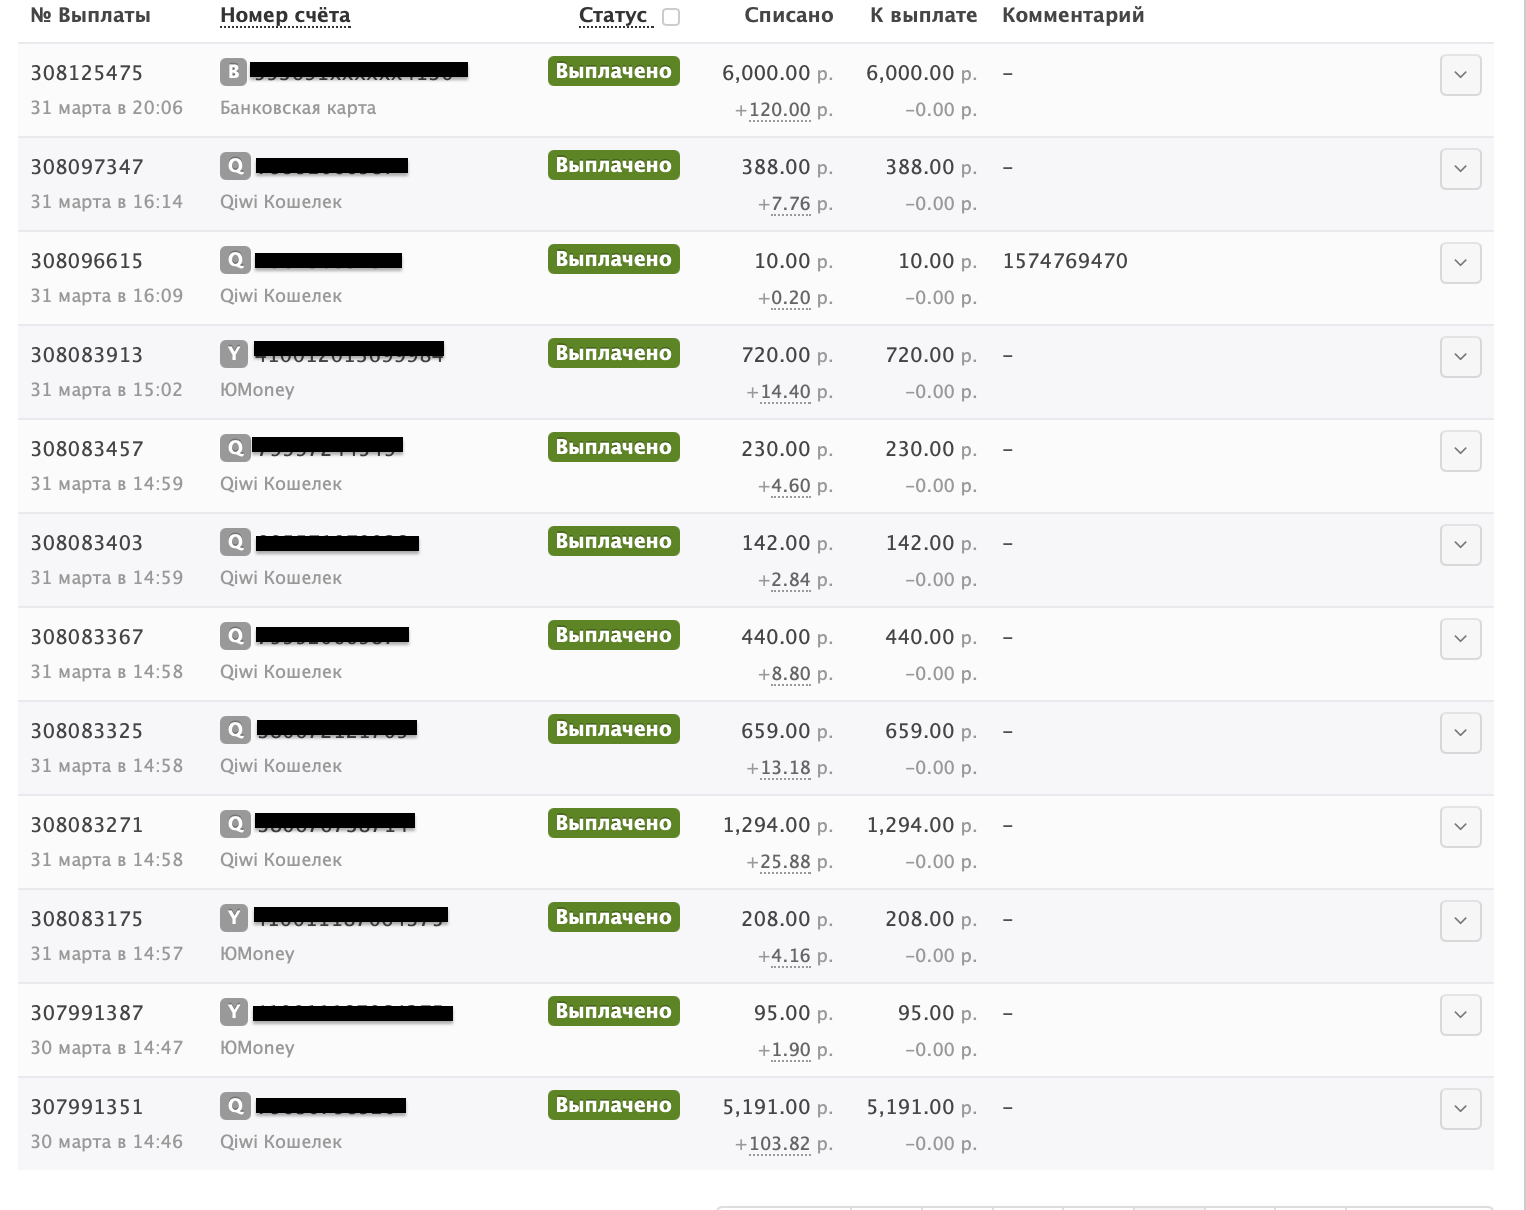The height and width of the screenshot is (1210, 1526).
Task: Click the Qiwi icon for payout 308097347
Action: [235, 166]
